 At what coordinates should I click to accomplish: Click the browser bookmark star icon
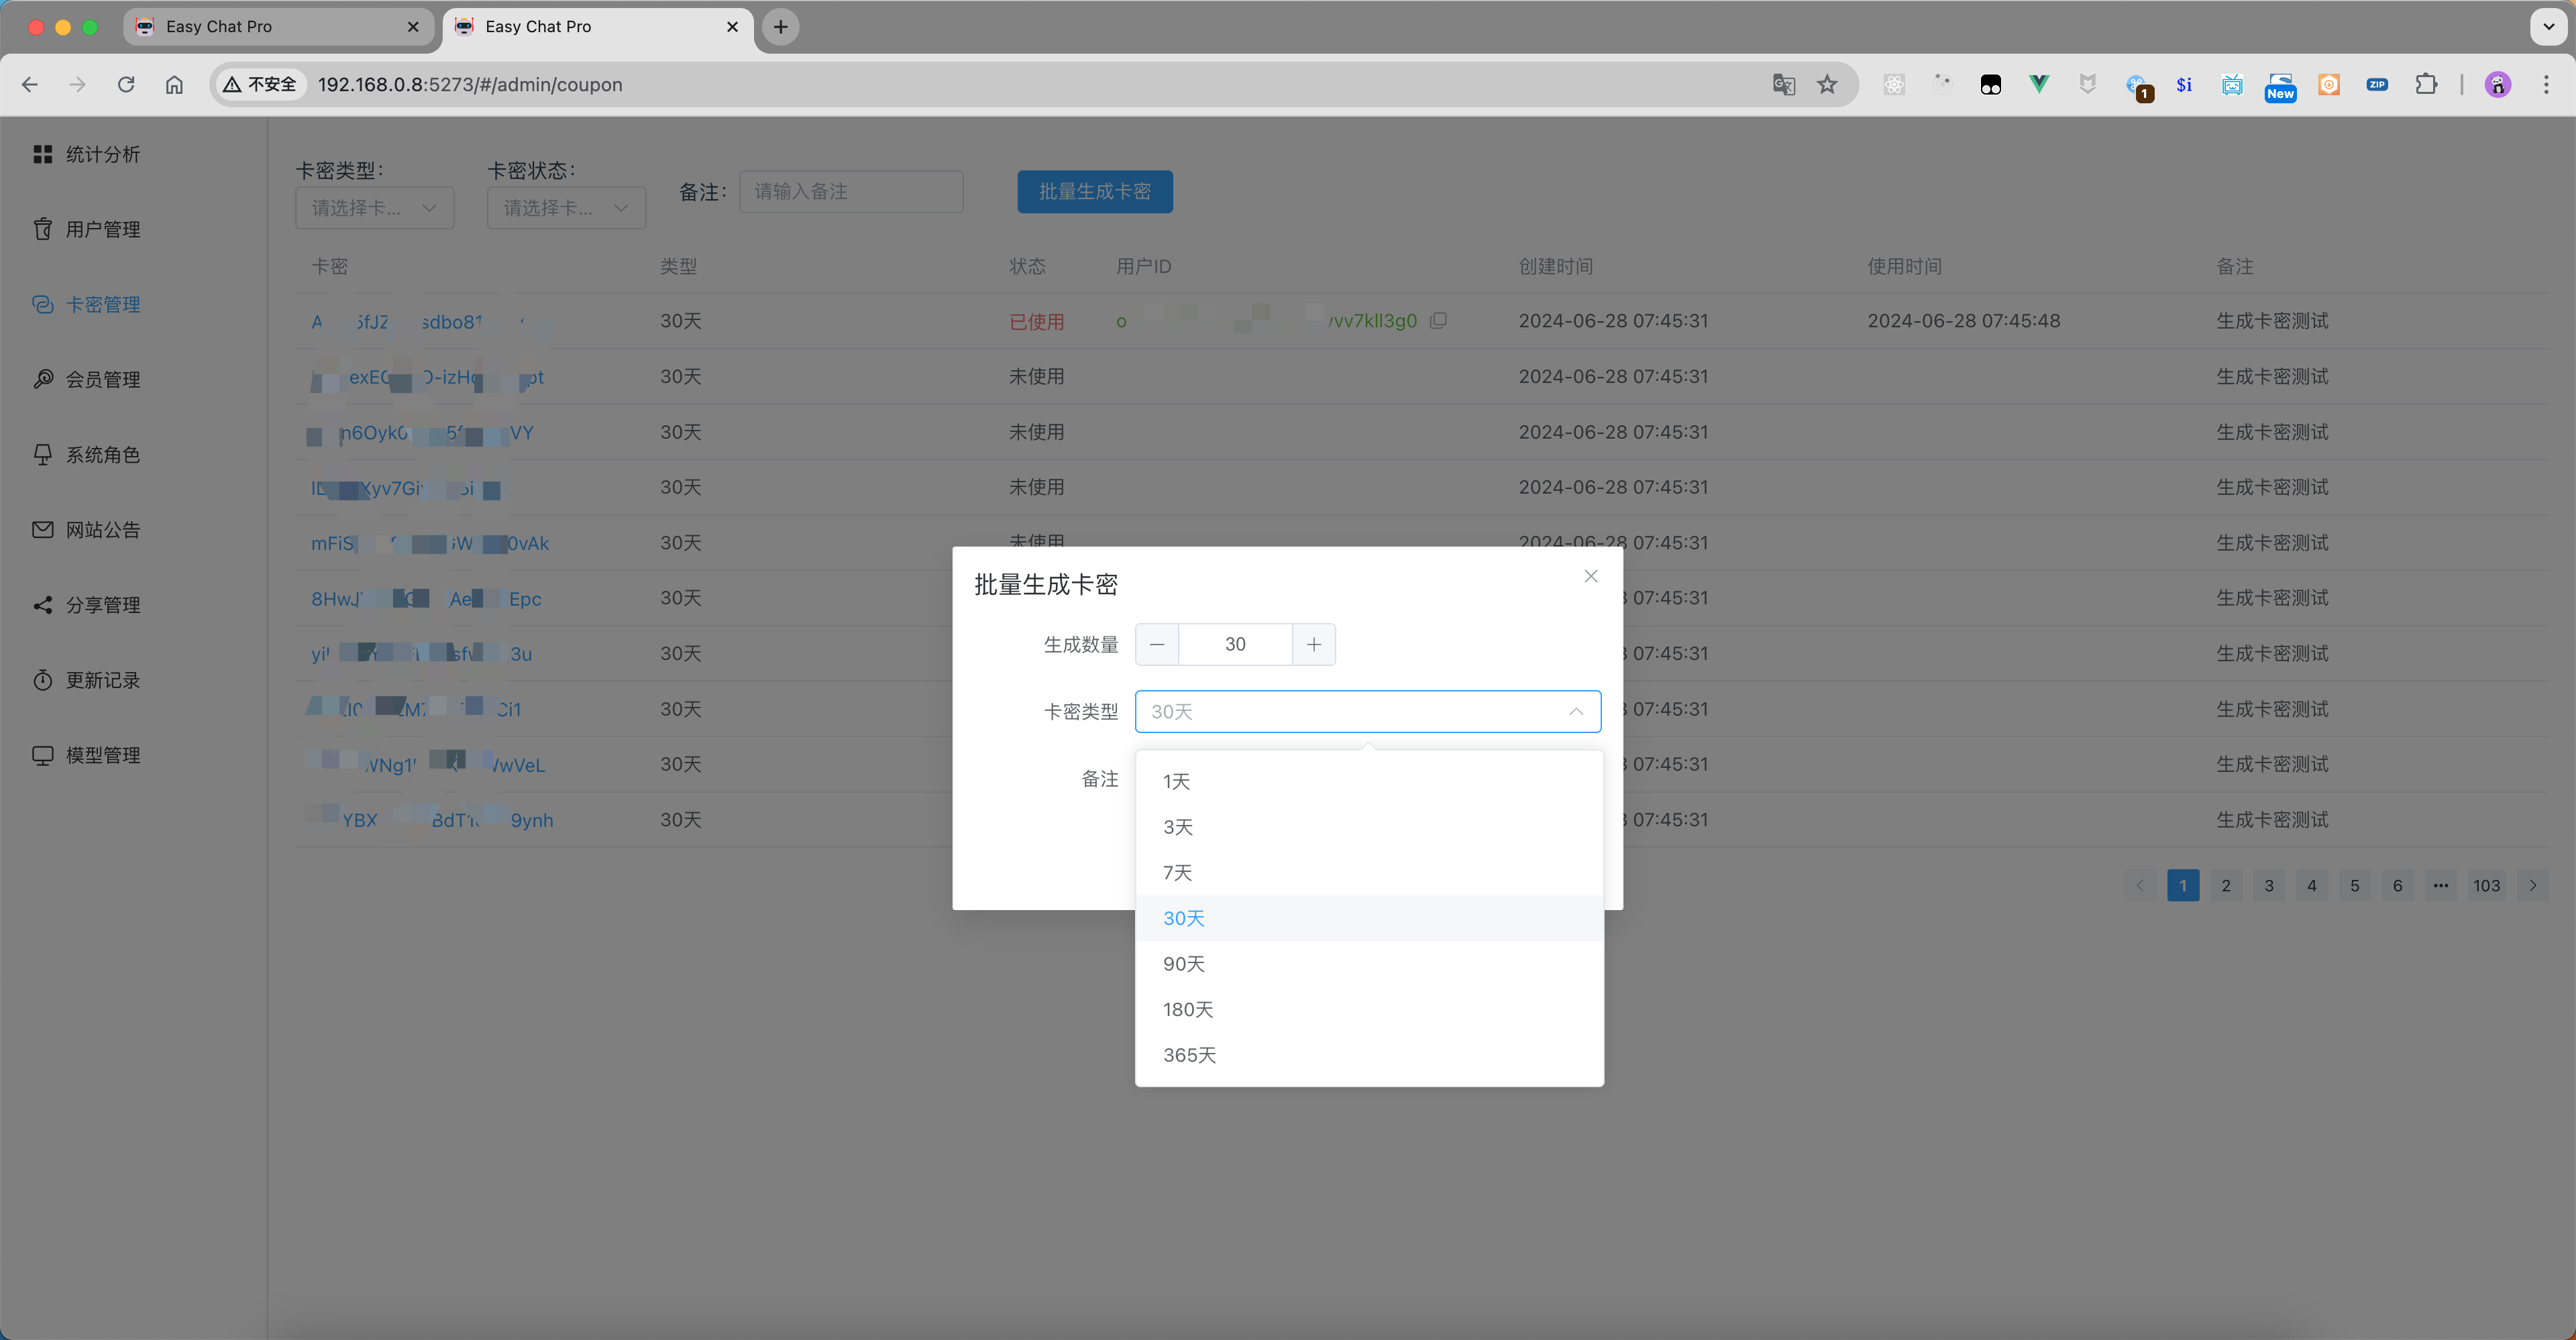[1827, 85]
